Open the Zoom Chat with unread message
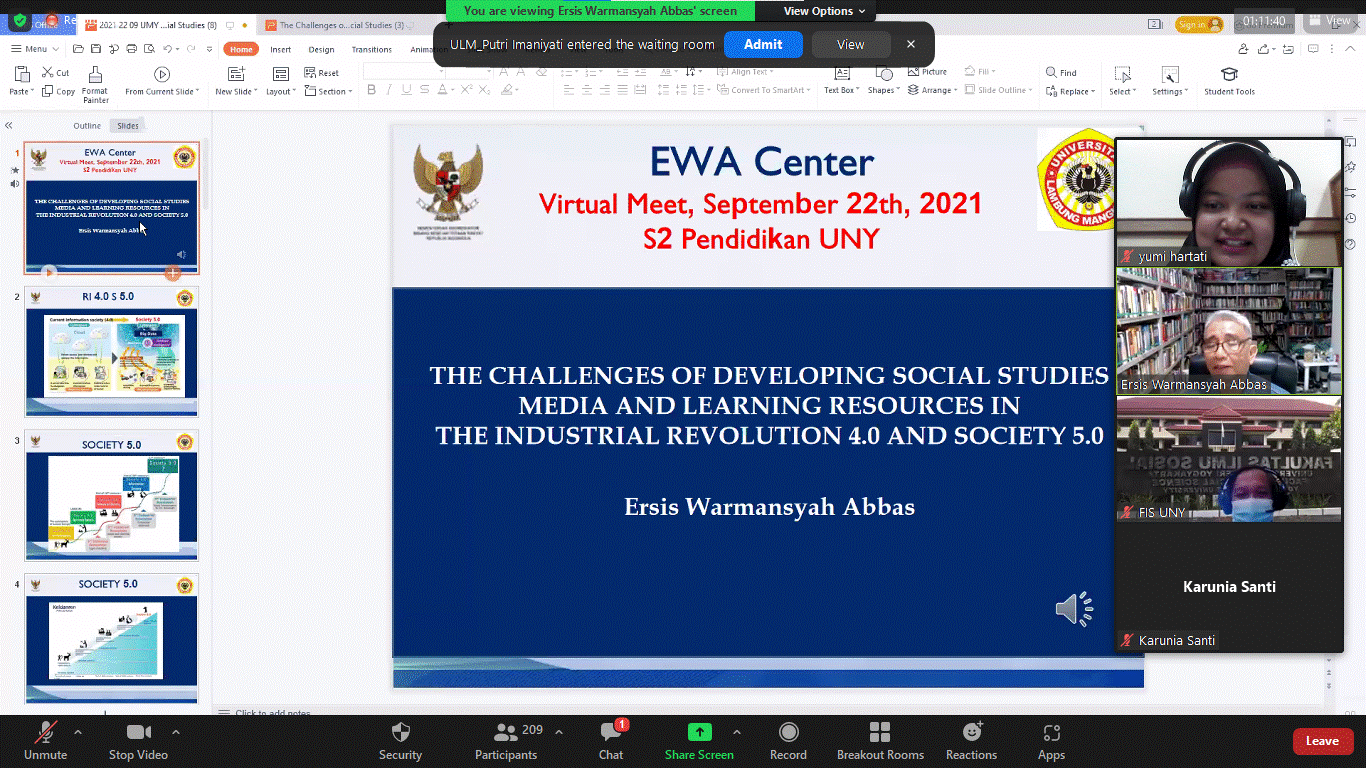 point(611,733)
